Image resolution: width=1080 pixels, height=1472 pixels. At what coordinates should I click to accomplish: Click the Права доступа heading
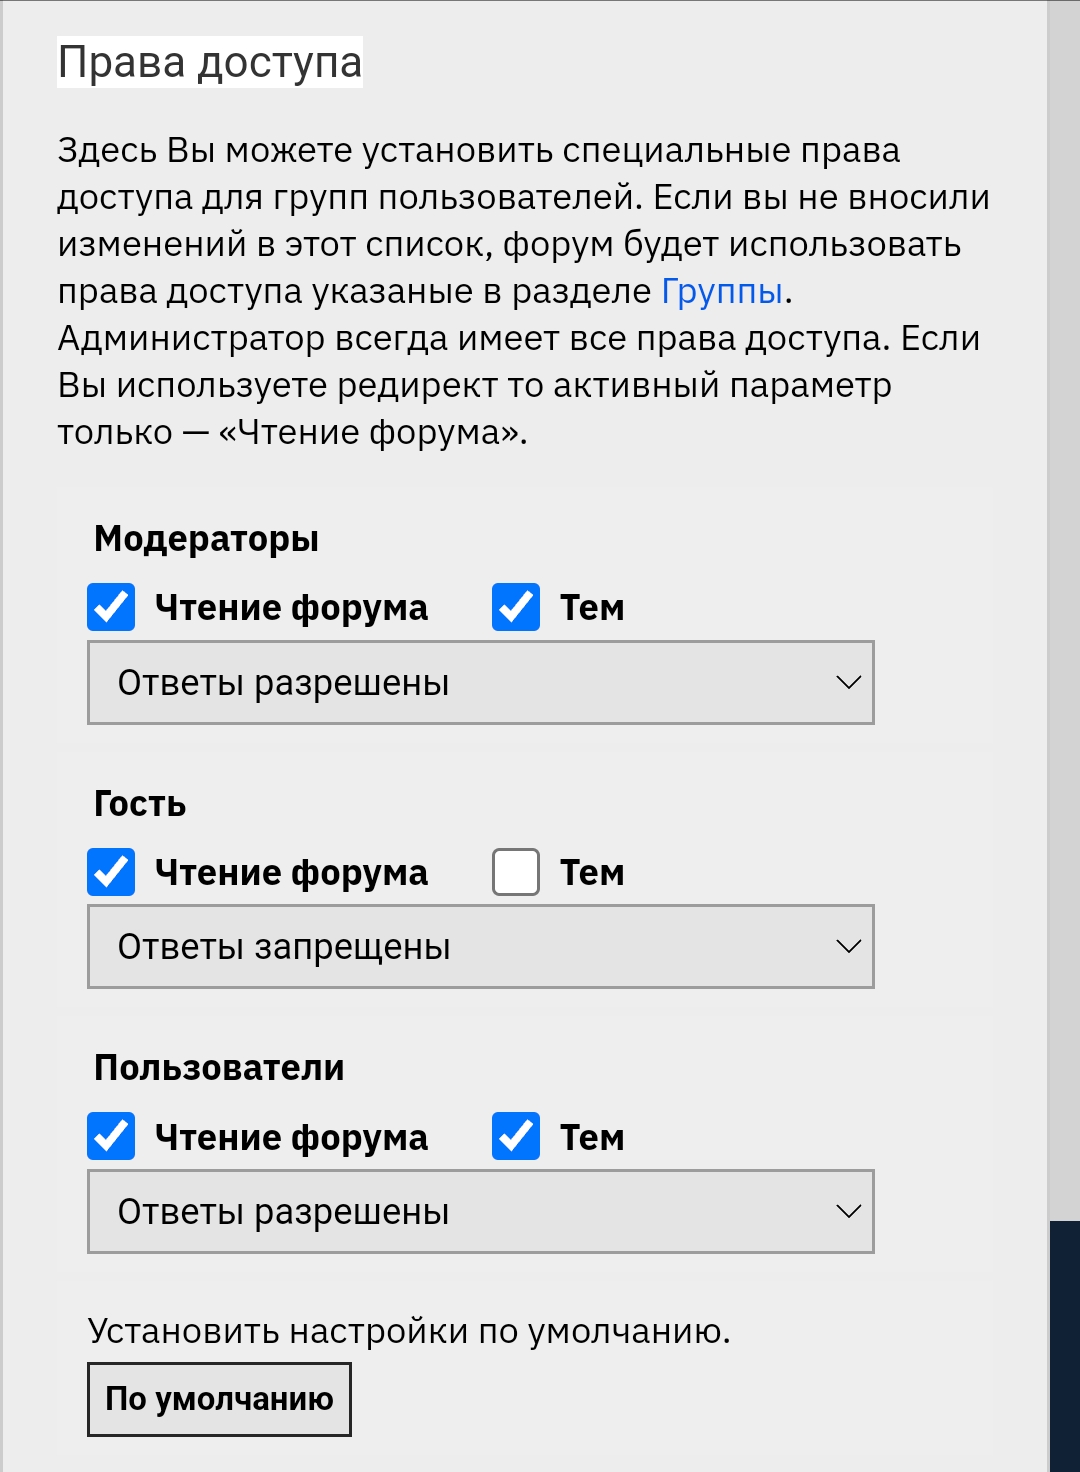pyautogui.click(x=210, y=62)
